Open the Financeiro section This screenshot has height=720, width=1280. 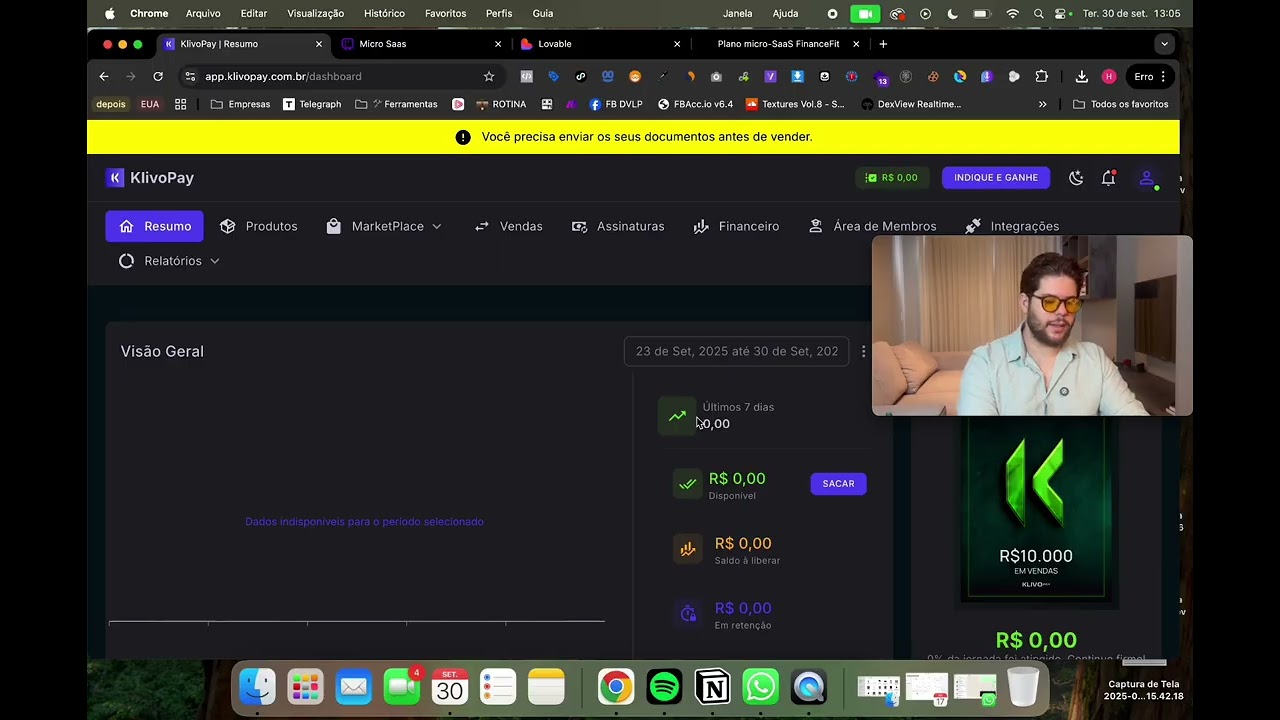[736, 226]
